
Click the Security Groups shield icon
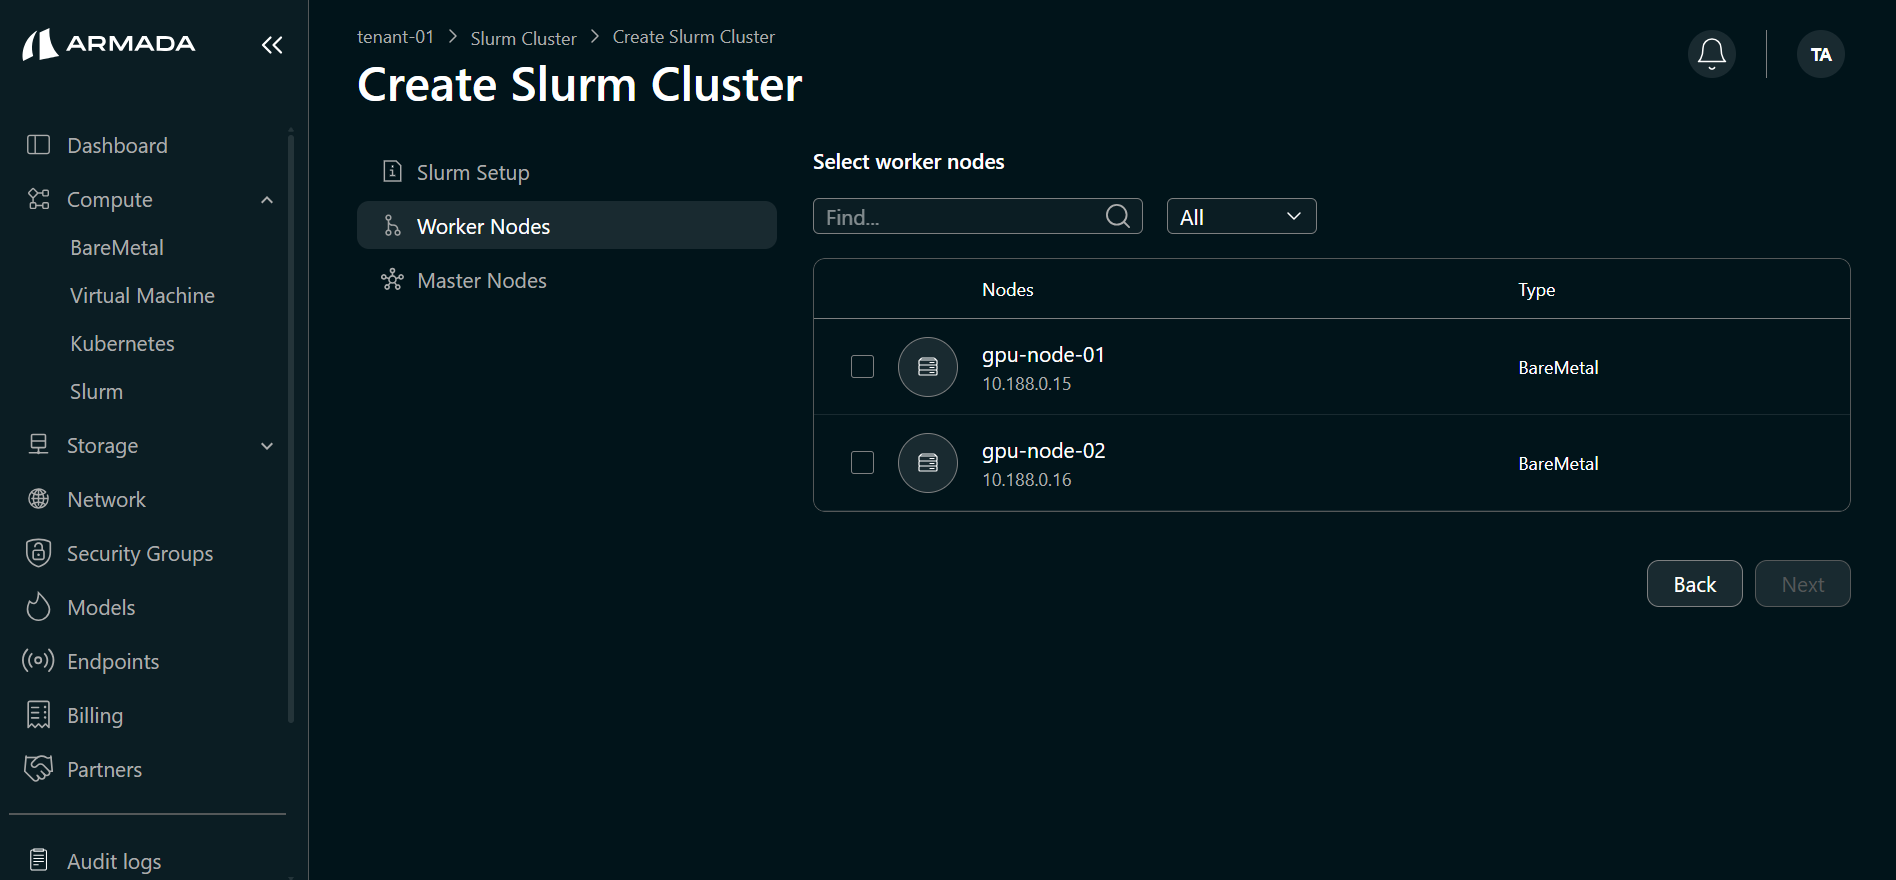click(x=38, y=553)
